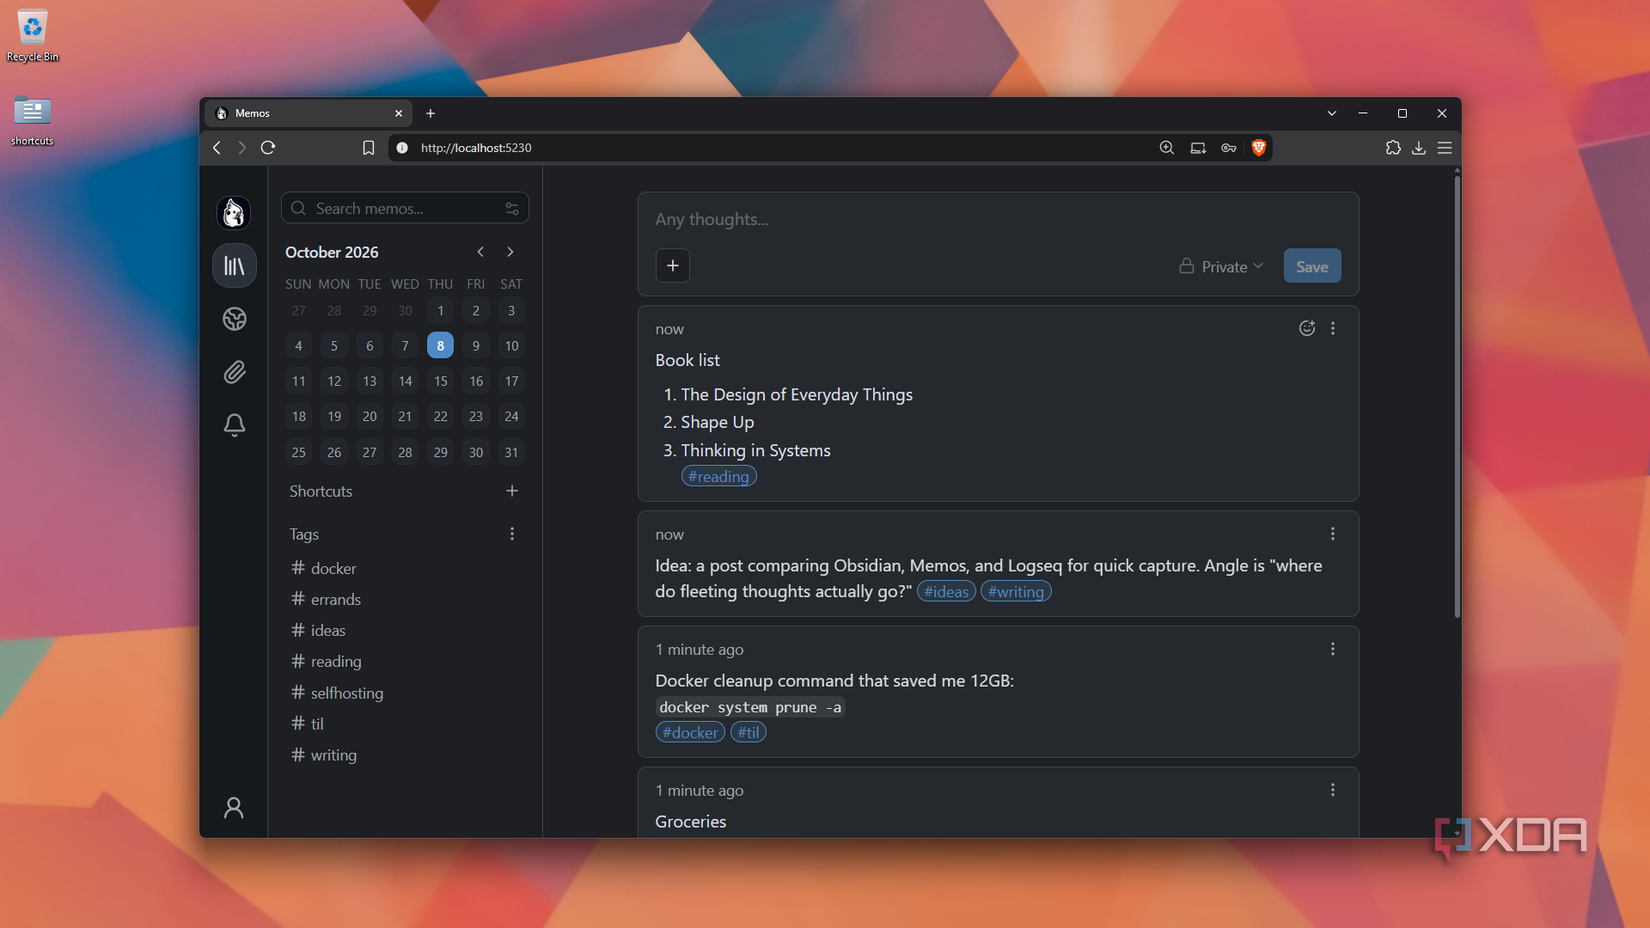Go to next month in calendar
Image resolution: width=1650 pixels, height=928 pixels.
pos(510,252)
